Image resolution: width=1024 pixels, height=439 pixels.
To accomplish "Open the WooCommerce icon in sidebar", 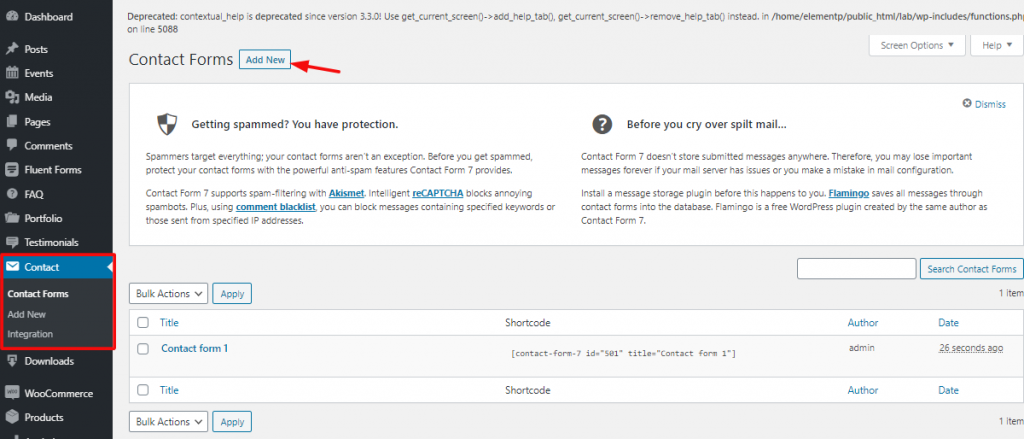I will point(11,393).
